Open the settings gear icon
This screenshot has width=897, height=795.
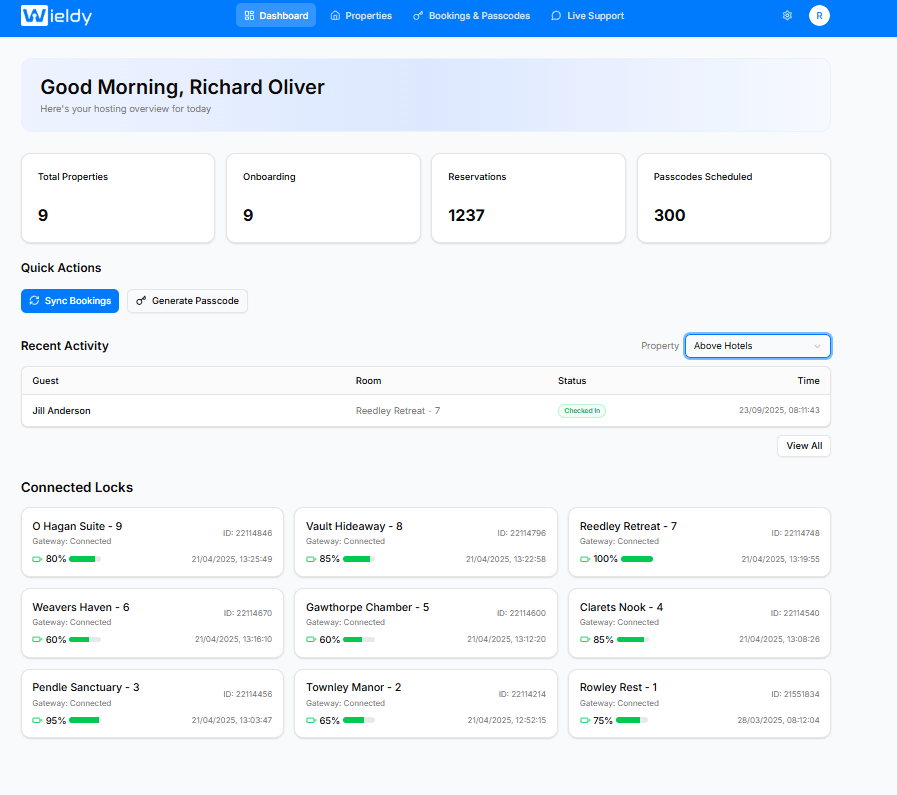click(x=787, y=16)
